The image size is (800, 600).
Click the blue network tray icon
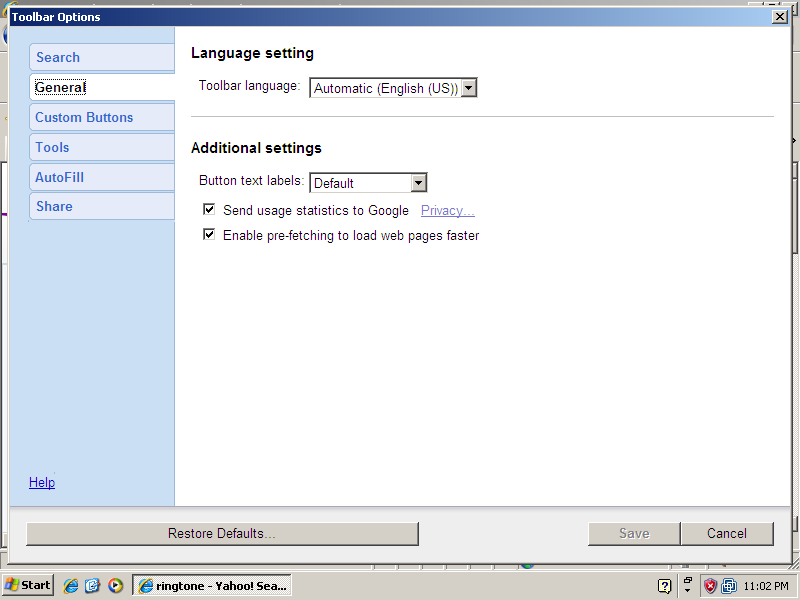click(729, 586)
